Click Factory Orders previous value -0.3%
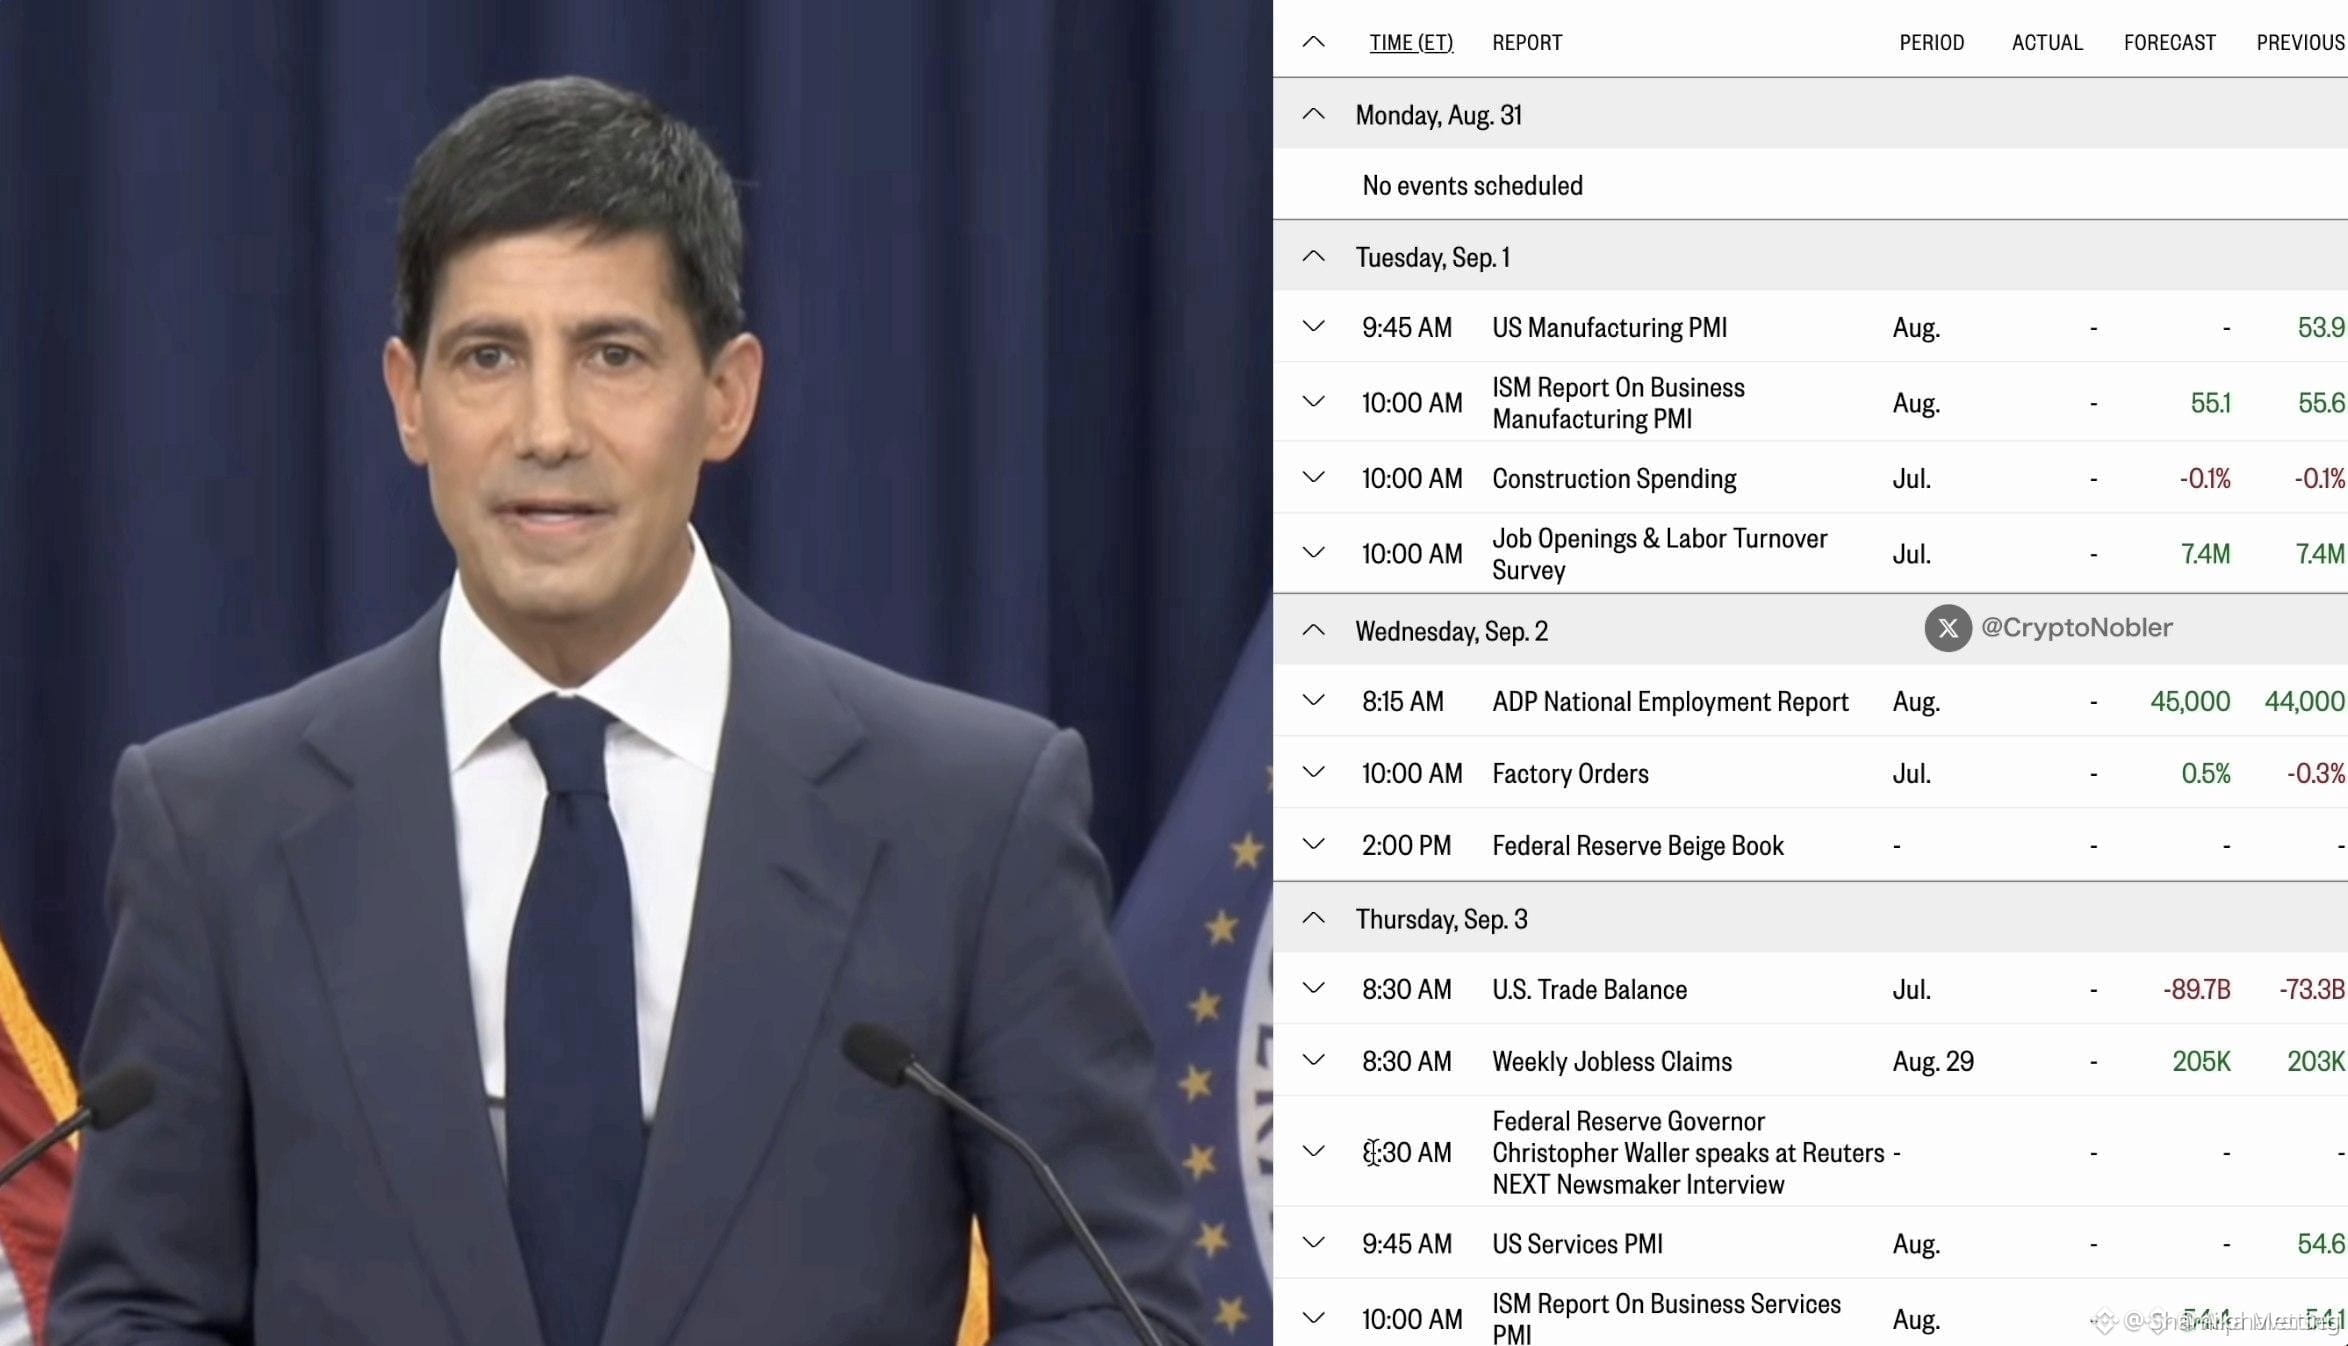The image size is (2348, 1346). [2316, 774]
